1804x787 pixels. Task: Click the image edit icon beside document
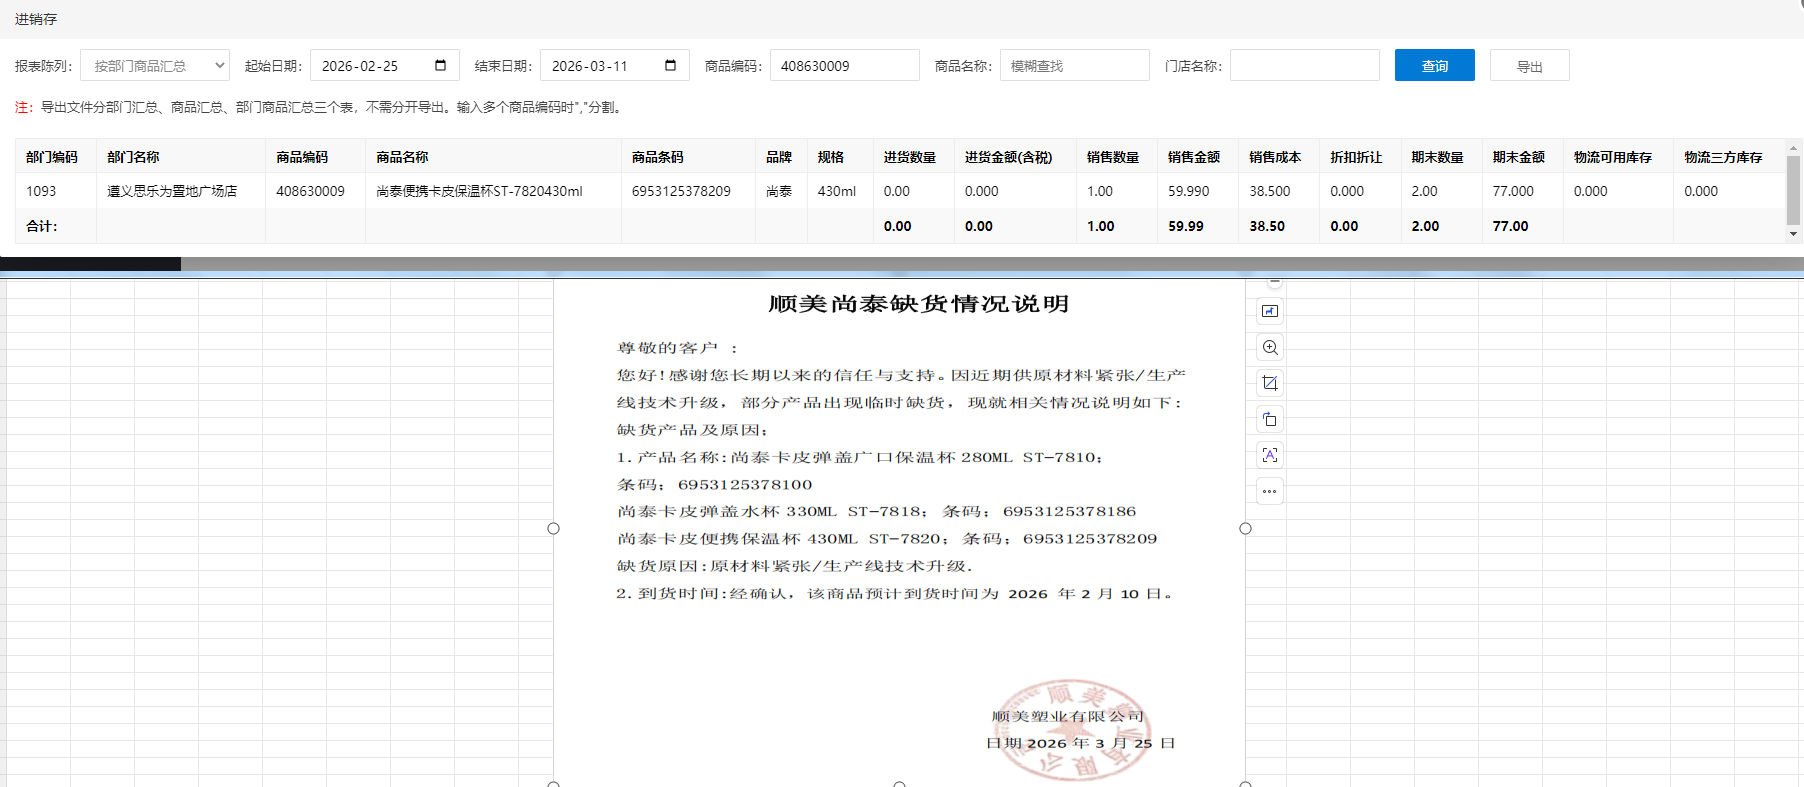pyautogui.click(x=1269, y=311)
